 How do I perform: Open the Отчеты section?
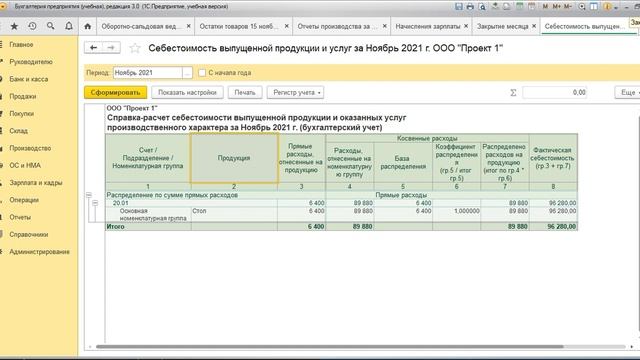tap(20, 217)
